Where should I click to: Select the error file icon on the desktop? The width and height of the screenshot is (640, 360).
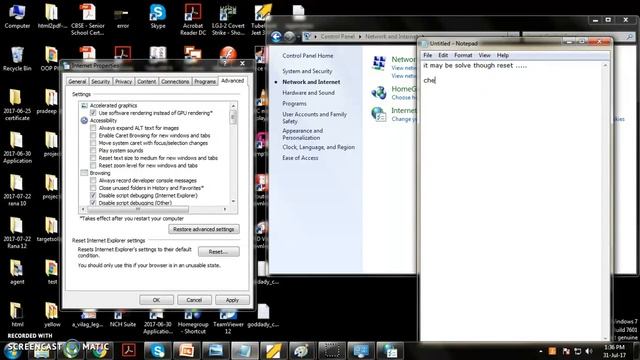pyautogui.click(x=122, y=16)
